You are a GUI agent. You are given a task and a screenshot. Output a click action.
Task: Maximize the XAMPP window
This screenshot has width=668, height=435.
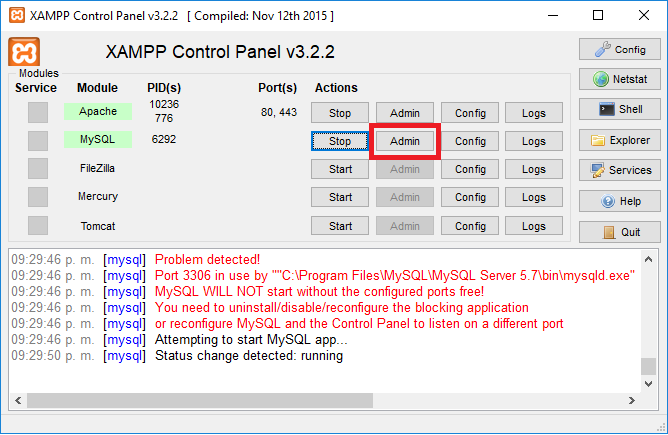point(598,15)
